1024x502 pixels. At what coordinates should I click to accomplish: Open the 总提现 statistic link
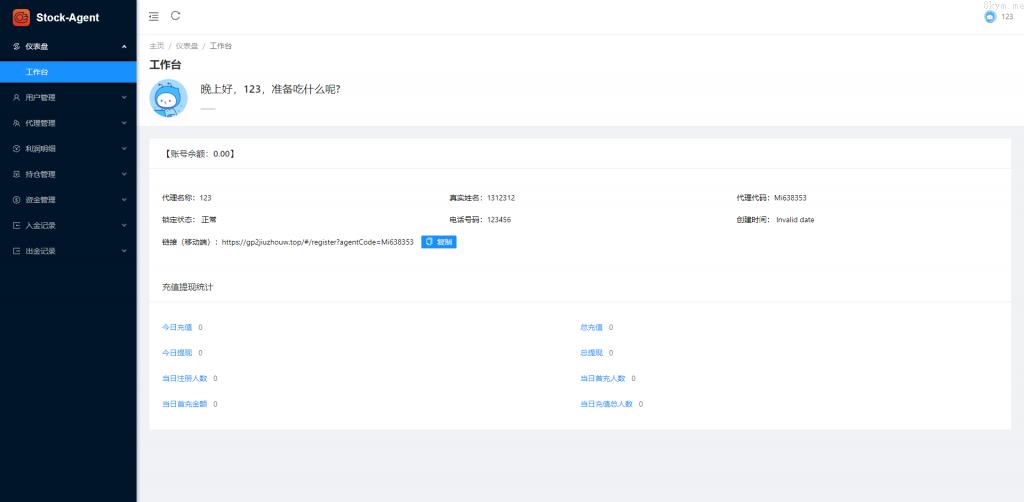pyautogui.click(x=592, y=353)
